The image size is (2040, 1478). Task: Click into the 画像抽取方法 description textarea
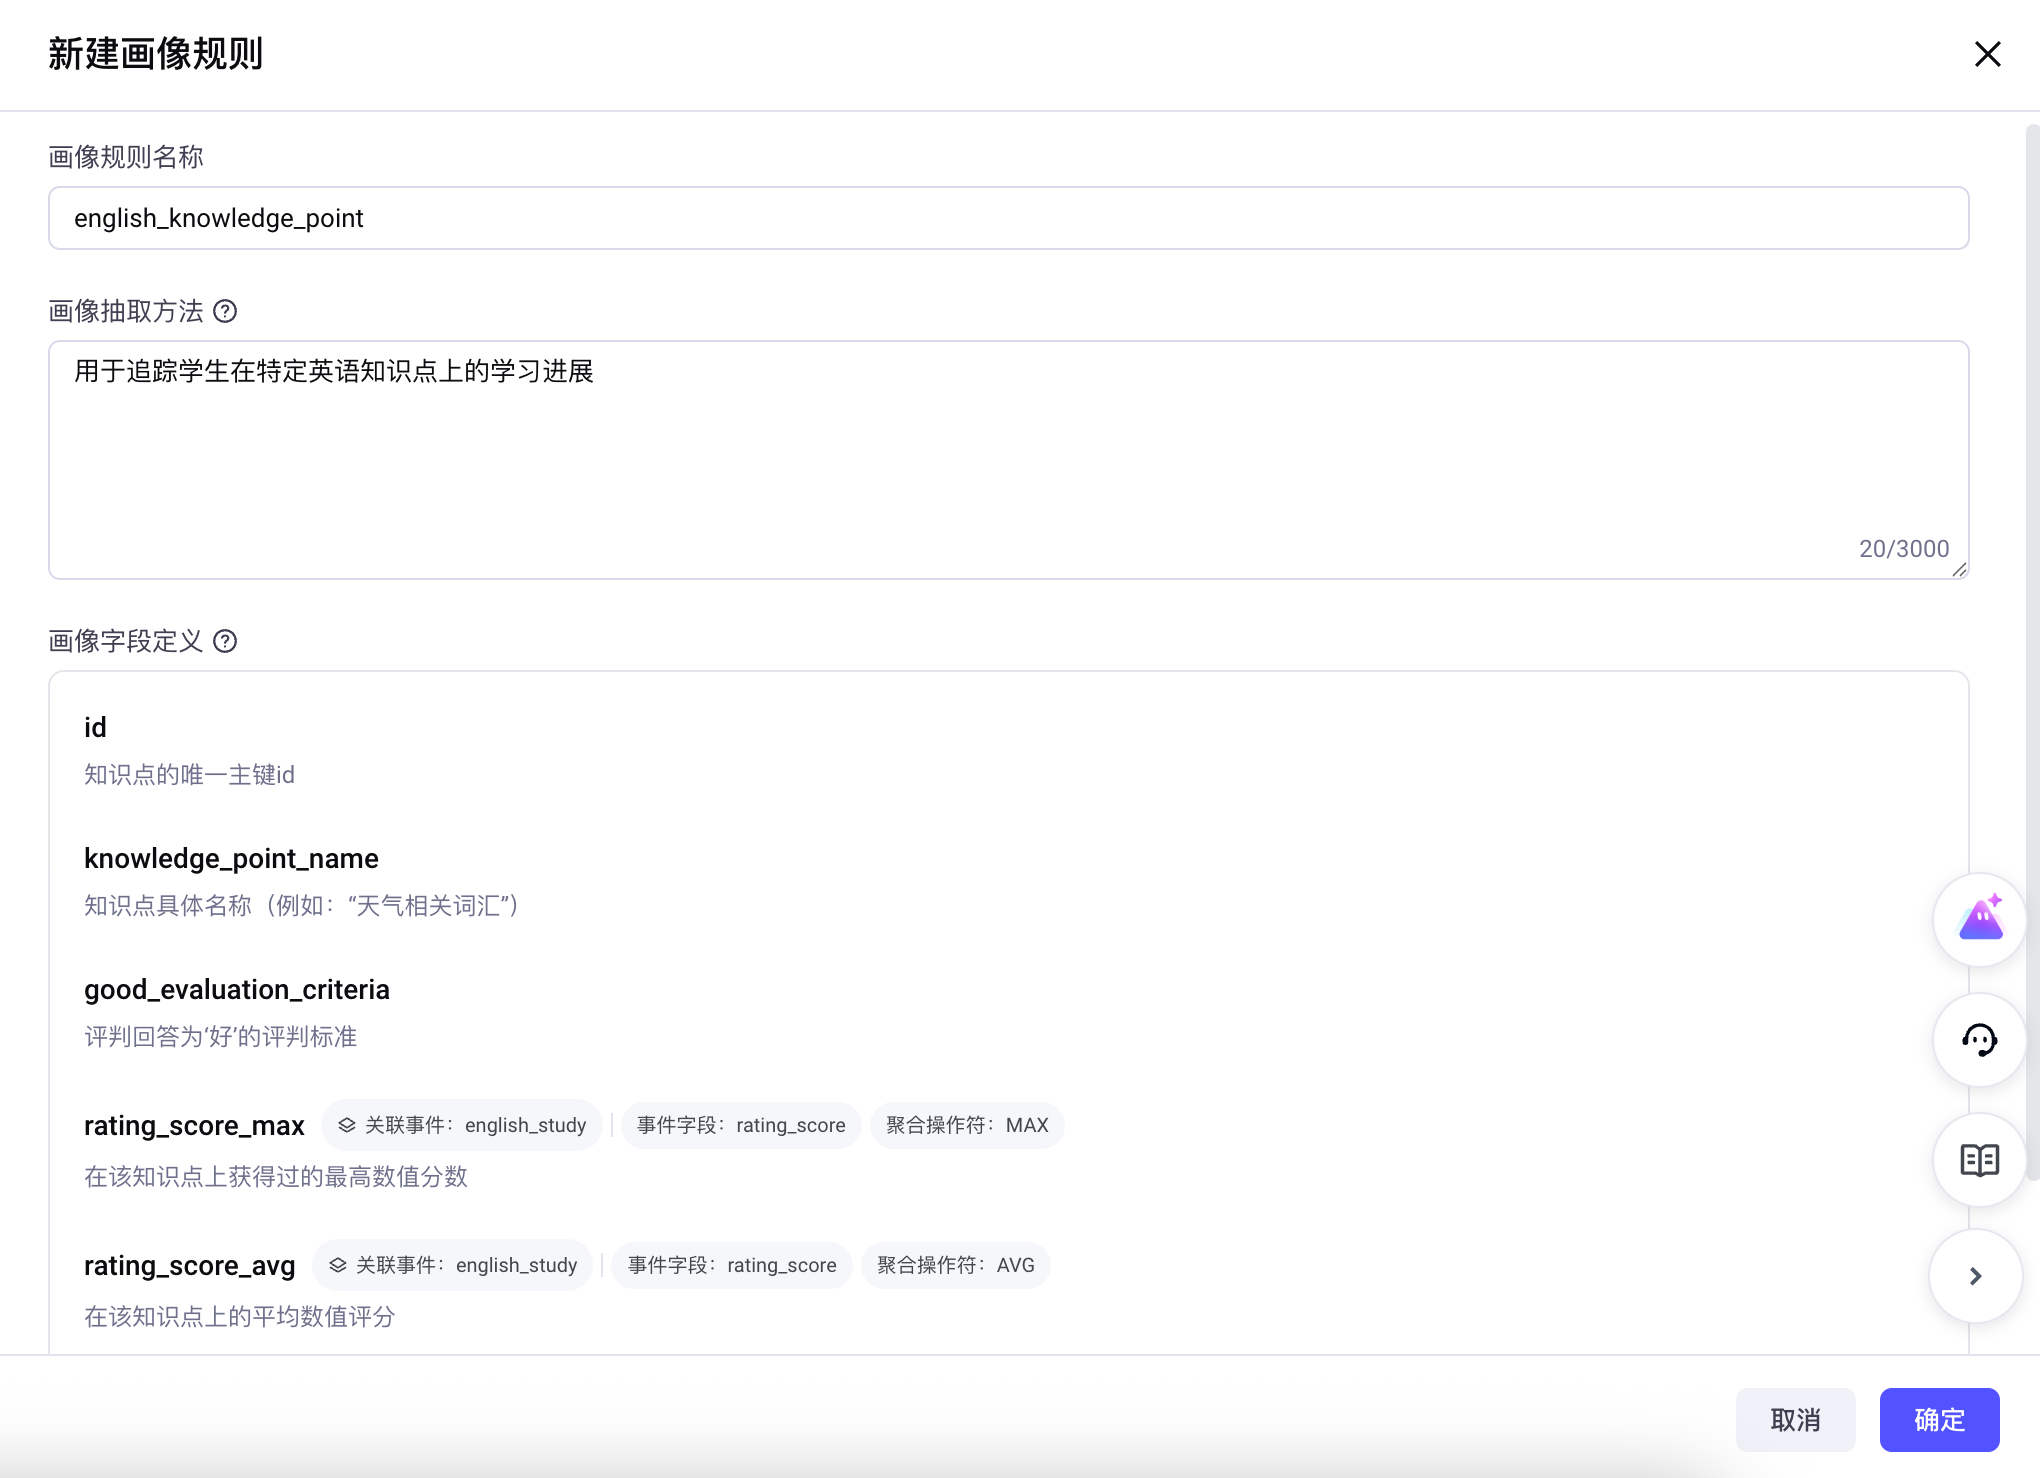pos(1008,460)
